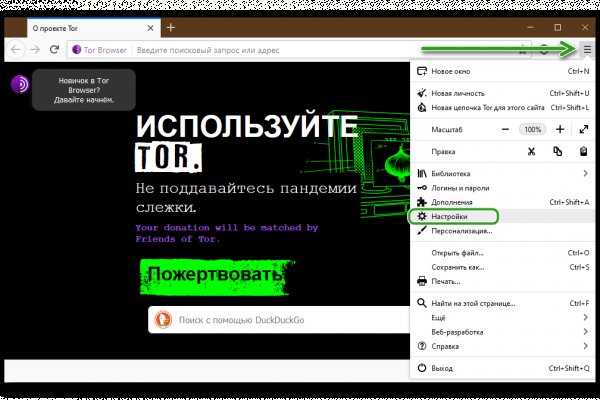Image resolution: width=600 pixels, height=400 pixels.
Task: Open a new tab with plus button
Action: [171, 27]
